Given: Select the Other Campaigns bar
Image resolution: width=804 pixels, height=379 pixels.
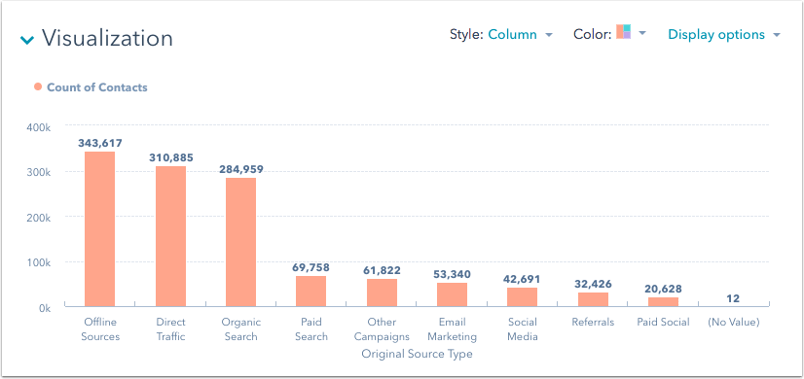Looking at the screenshot, I should pos(381,293).
